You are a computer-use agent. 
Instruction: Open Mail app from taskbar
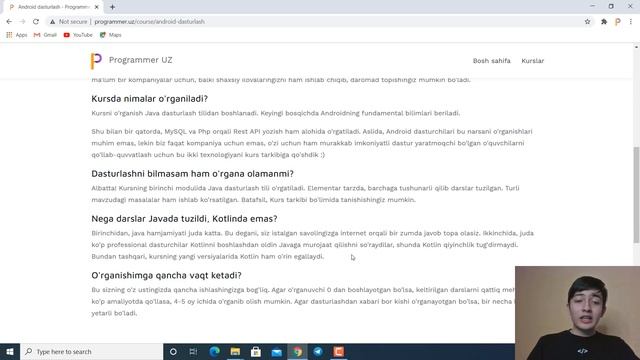click(x=277, y=351)
